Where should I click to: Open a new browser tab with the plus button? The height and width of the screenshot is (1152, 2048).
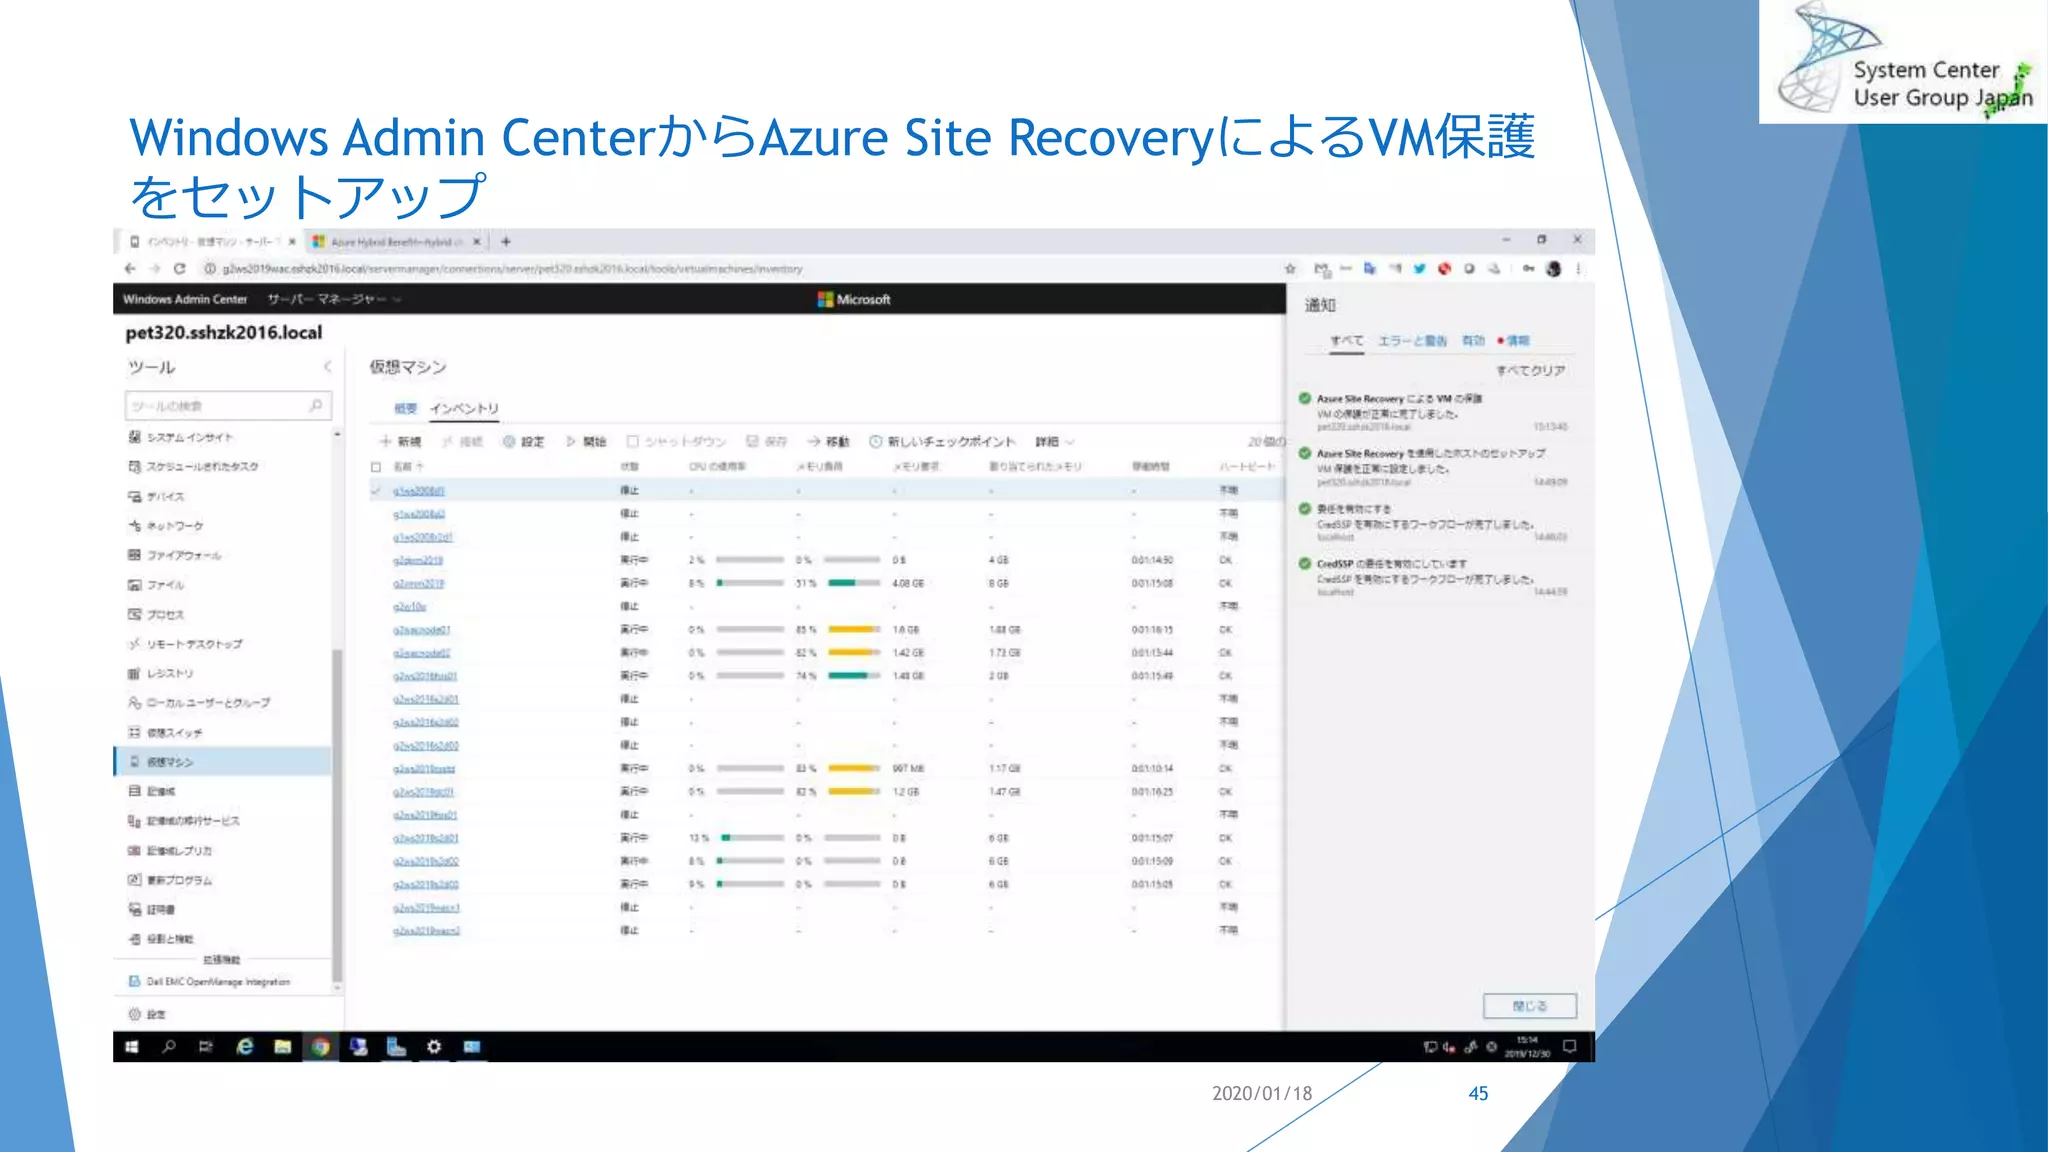pos(506,241)
